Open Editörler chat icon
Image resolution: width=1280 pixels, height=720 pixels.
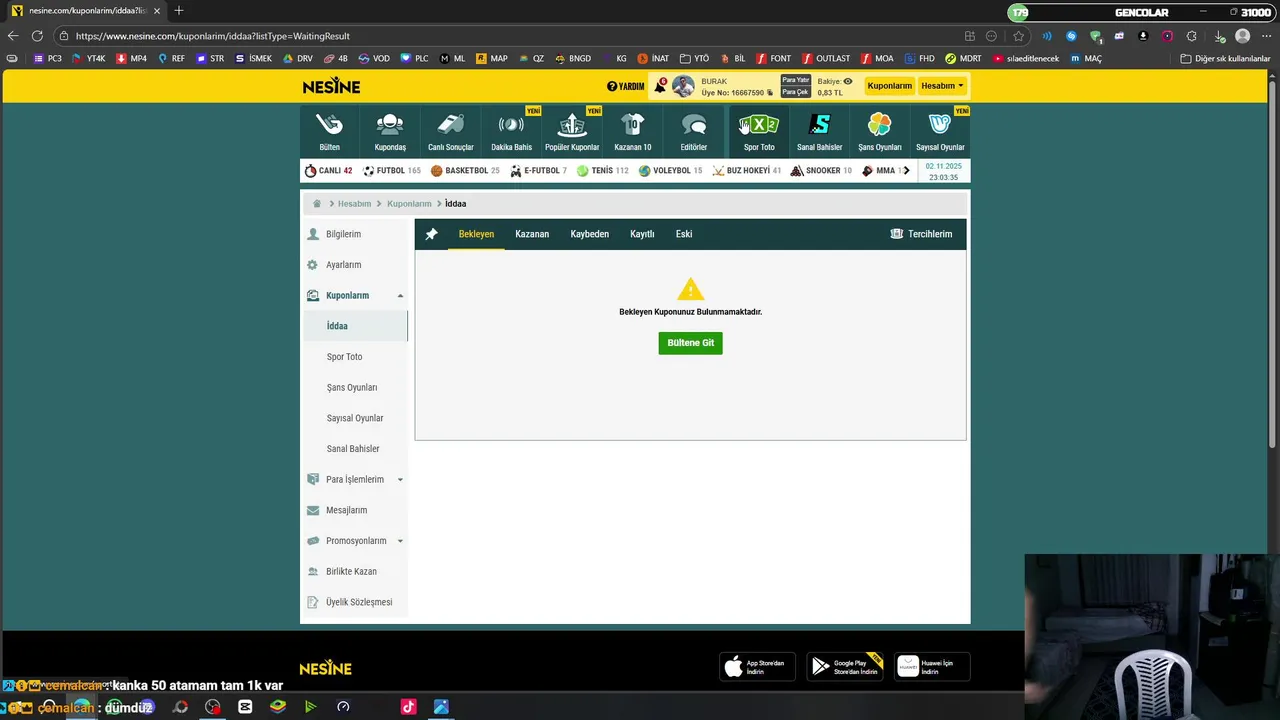tap(693, 124)
